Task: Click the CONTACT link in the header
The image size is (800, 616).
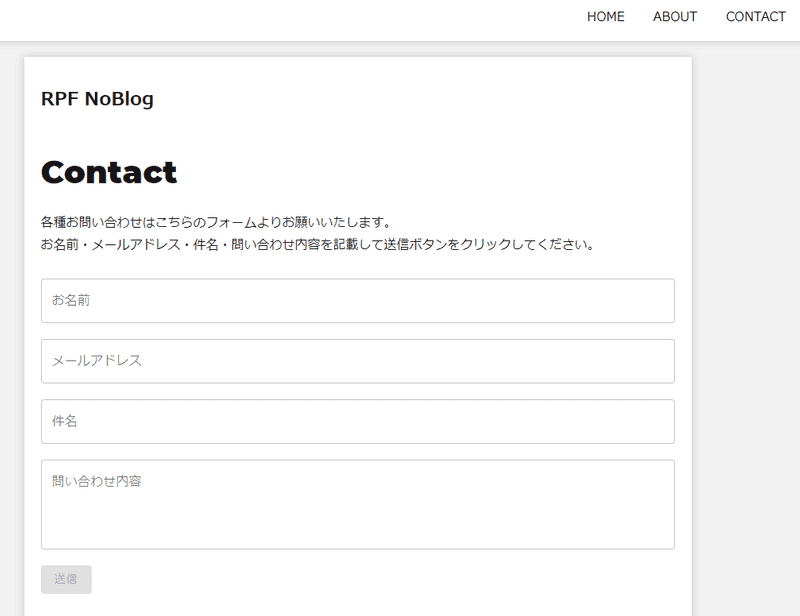Action: 755,16
